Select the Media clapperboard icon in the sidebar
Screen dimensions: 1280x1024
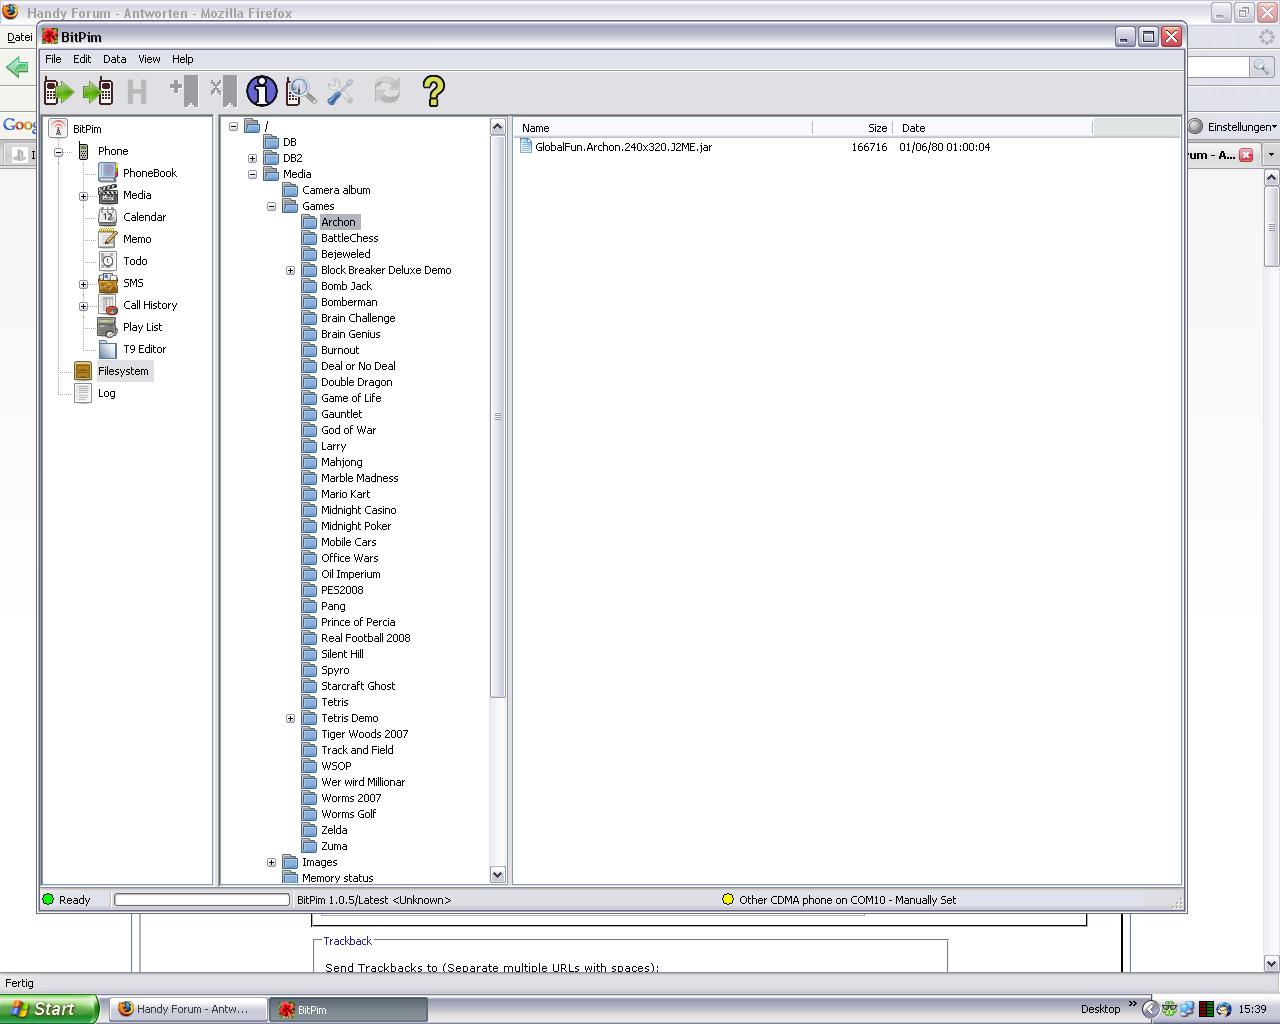pos(108,195)
